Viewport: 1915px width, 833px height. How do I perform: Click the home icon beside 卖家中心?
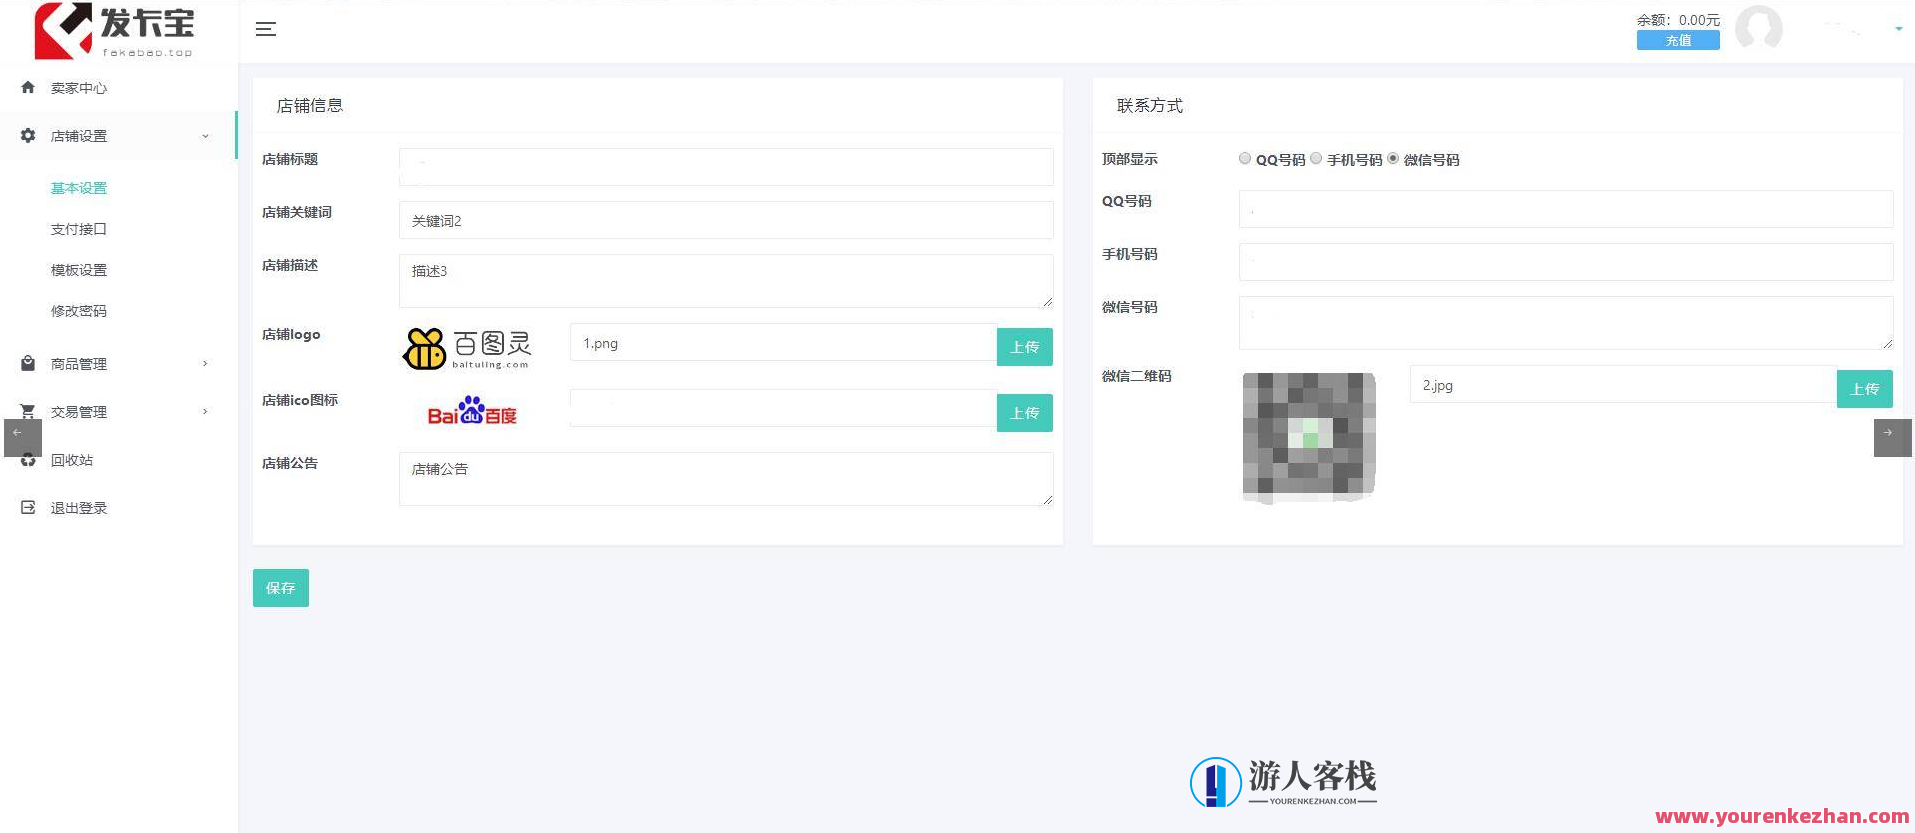(x=28, y=87)
